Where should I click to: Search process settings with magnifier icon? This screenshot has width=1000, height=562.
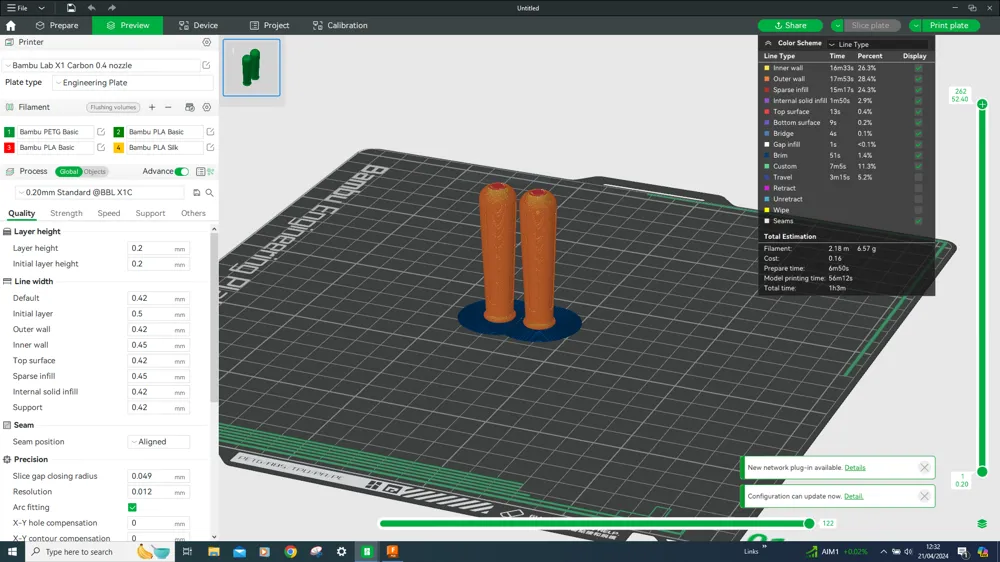[209, 193]
